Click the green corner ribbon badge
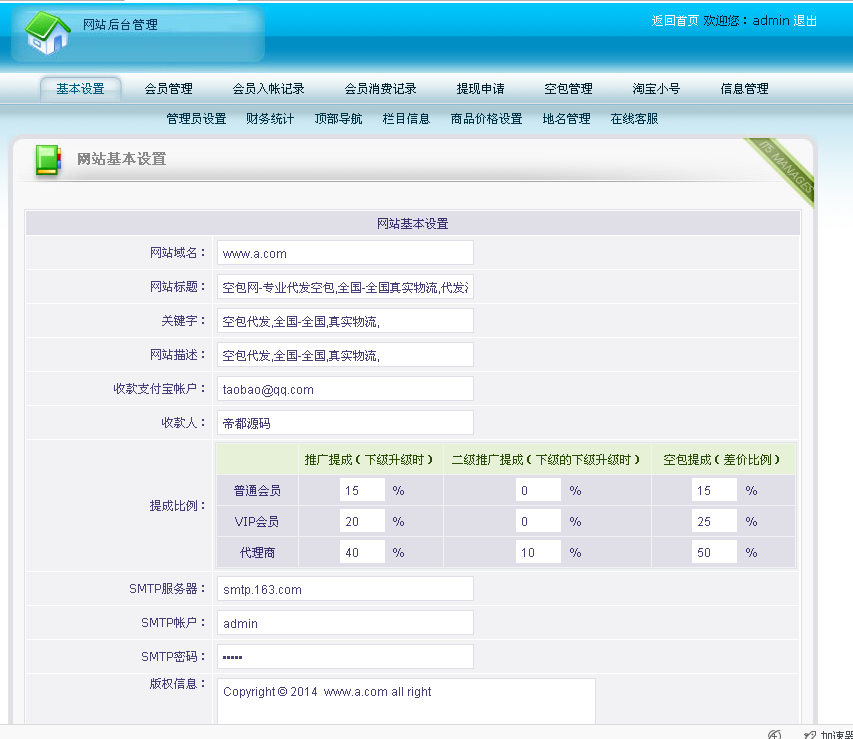The image size is (853, 739). pyautogui.click(x=788, y=165)
